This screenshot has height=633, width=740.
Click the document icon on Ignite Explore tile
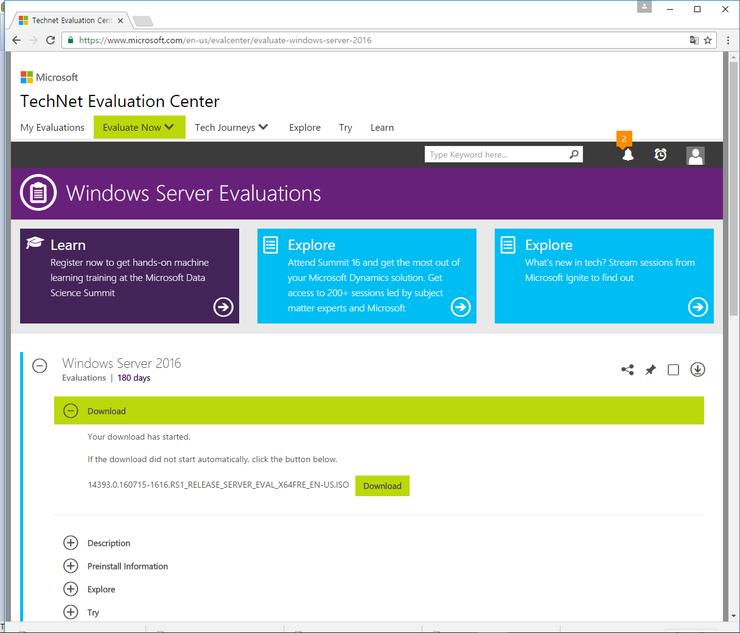508,245
